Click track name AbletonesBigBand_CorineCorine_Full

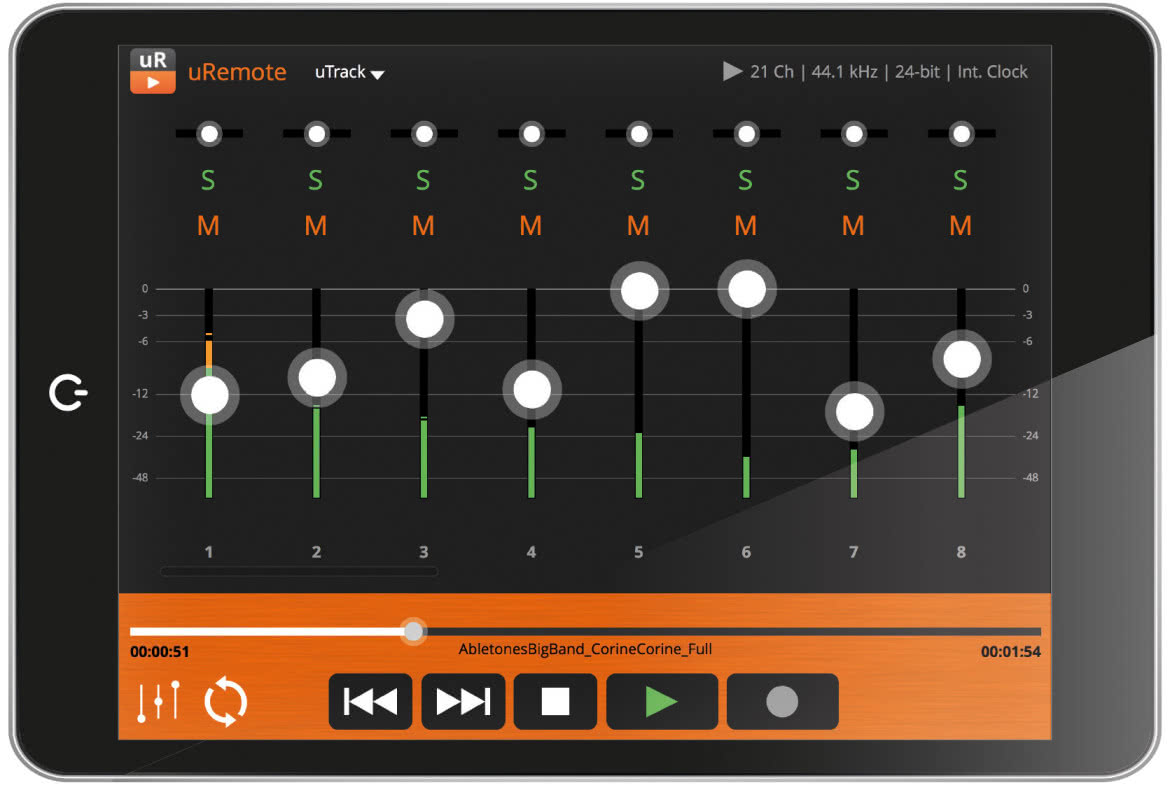pyautogui.click(x=585, y=649)
